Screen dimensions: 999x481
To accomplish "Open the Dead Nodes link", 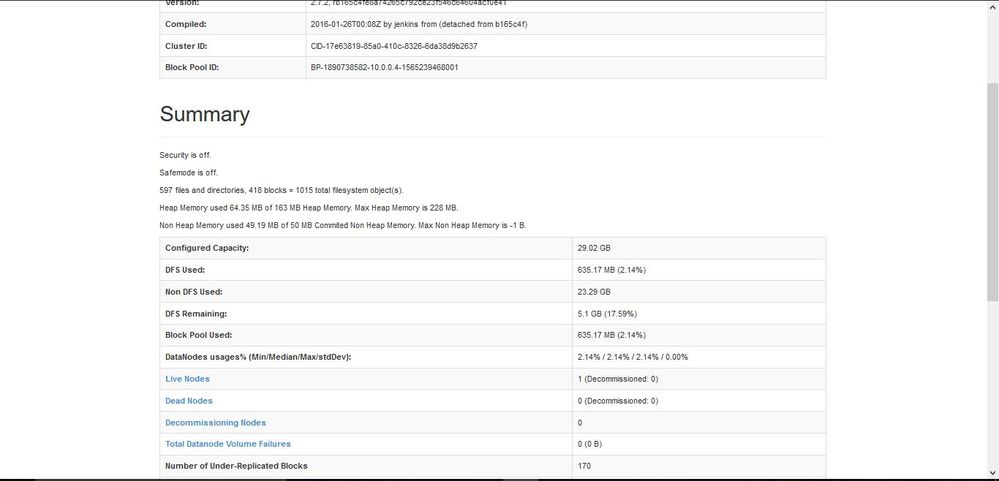I will [x=189, y=401].
